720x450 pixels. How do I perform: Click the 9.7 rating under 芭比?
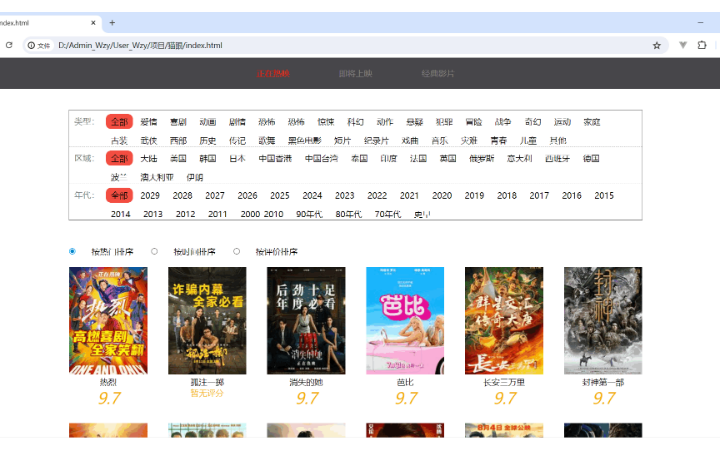406,398
